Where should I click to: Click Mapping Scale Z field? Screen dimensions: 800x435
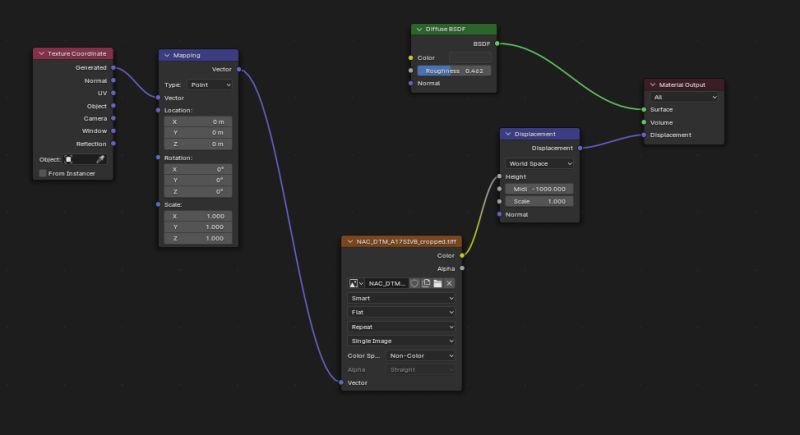coord(198,238)
